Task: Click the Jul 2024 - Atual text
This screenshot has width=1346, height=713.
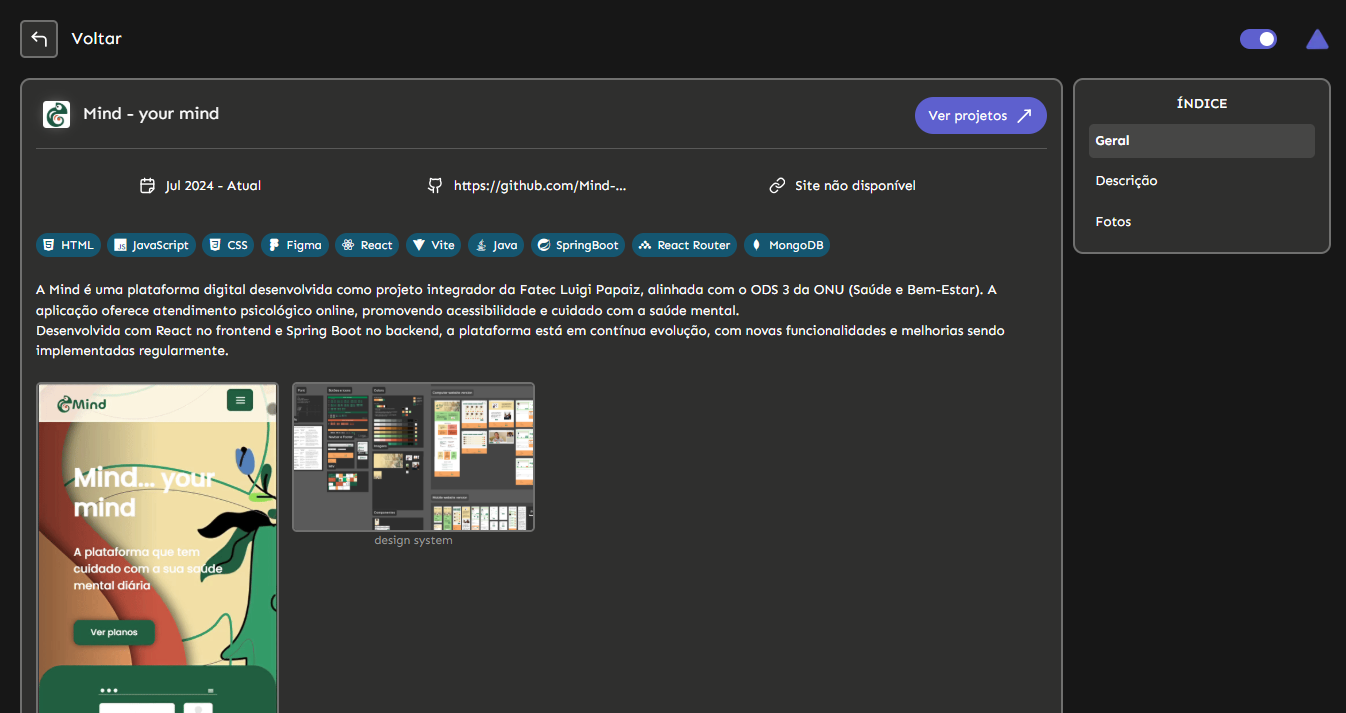Action: [213, 185]
